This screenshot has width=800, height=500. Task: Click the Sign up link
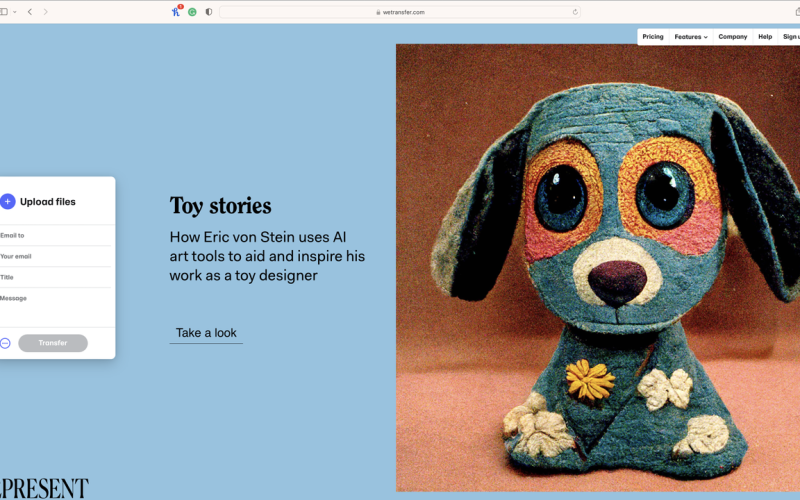(791, 37)
